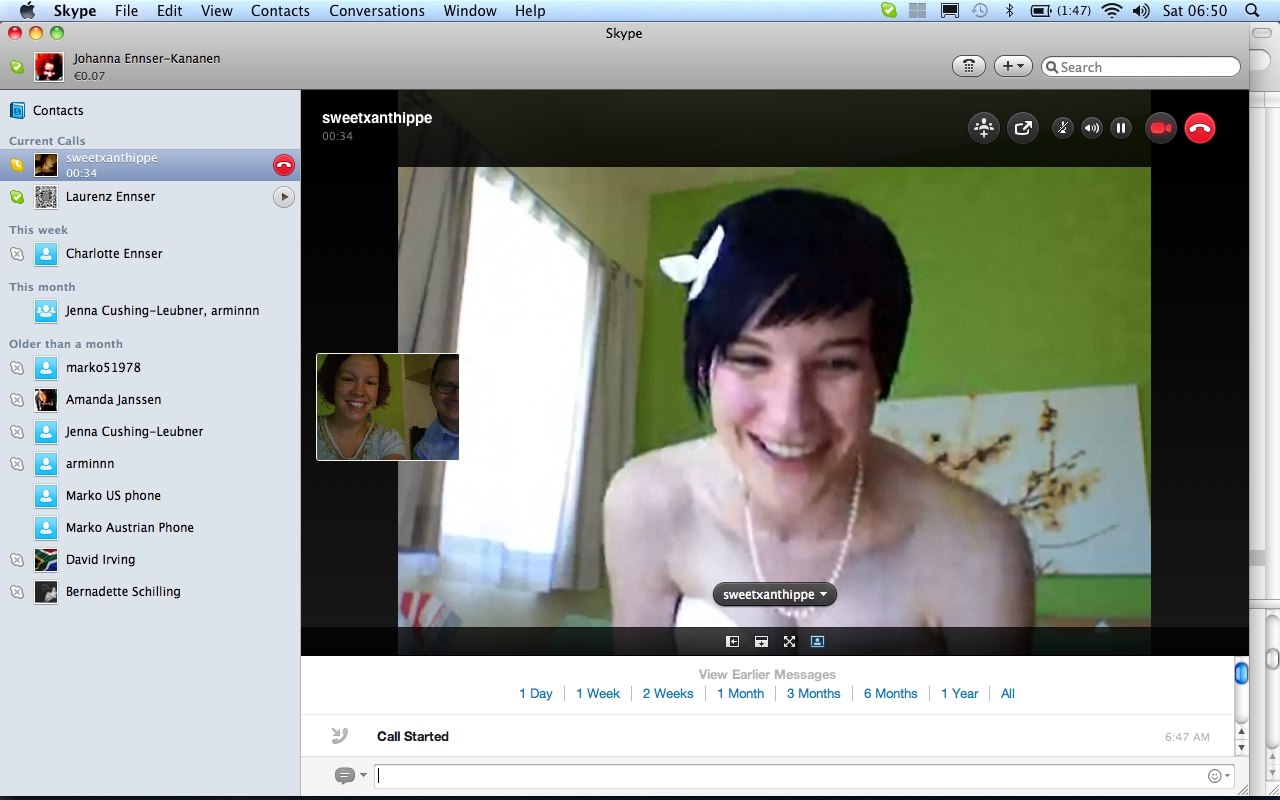Show messages from 2 Weeks
Image resolution: width=1280 pixels, height=800 pixels.
668,694
